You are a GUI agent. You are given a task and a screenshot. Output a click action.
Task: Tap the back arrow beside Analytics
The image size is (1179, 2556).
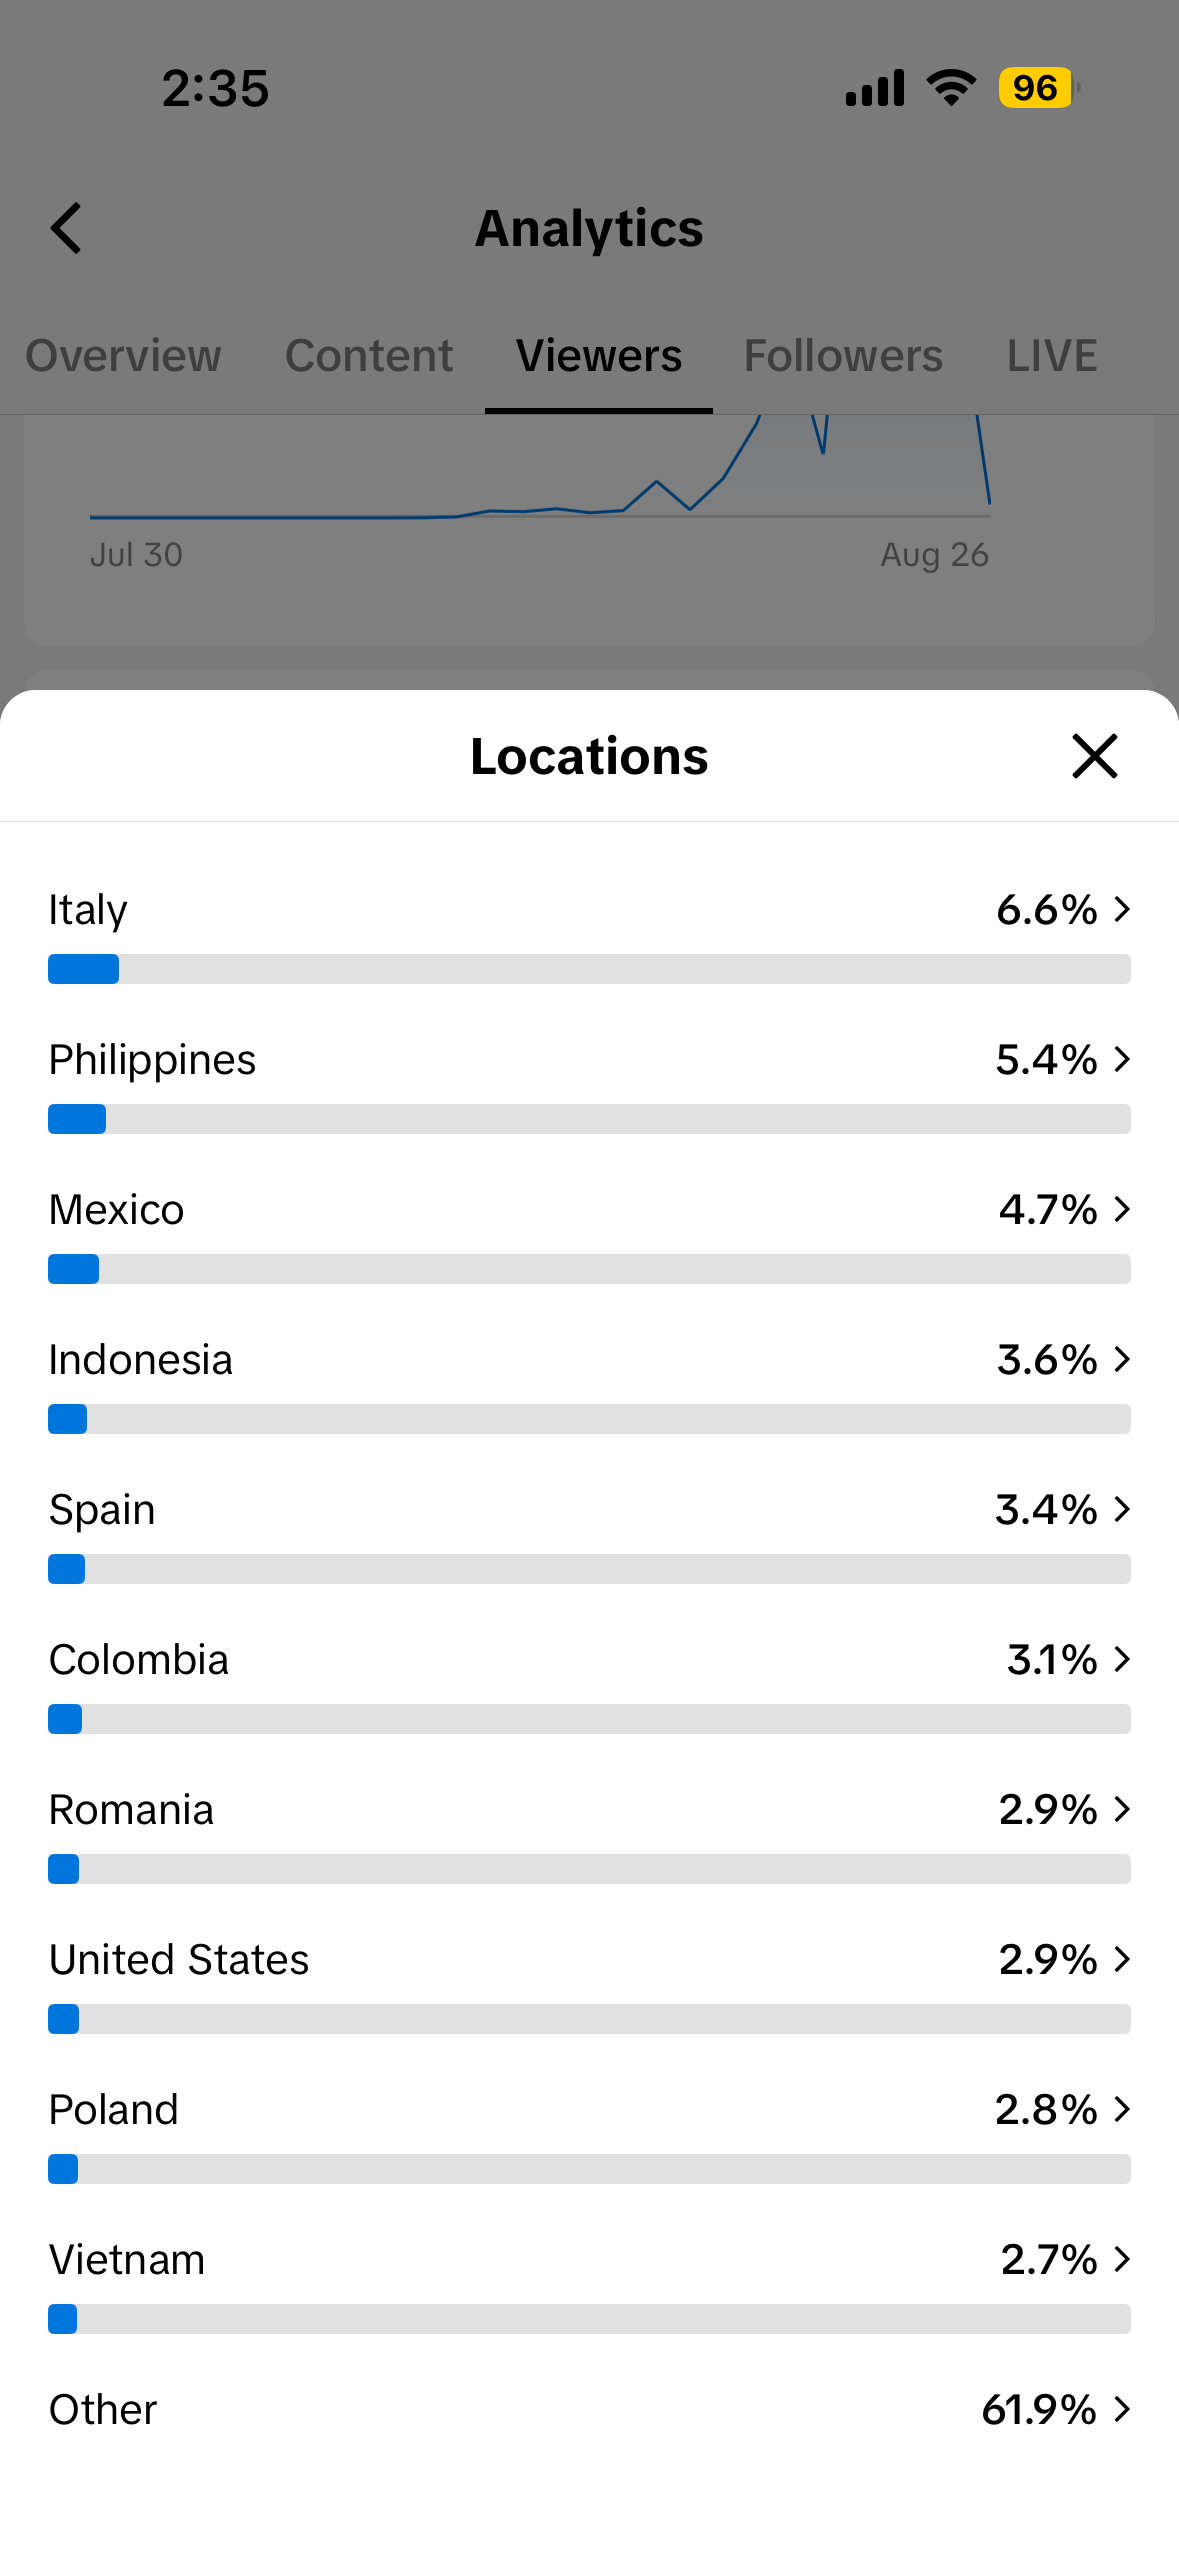tap(66, 228)
